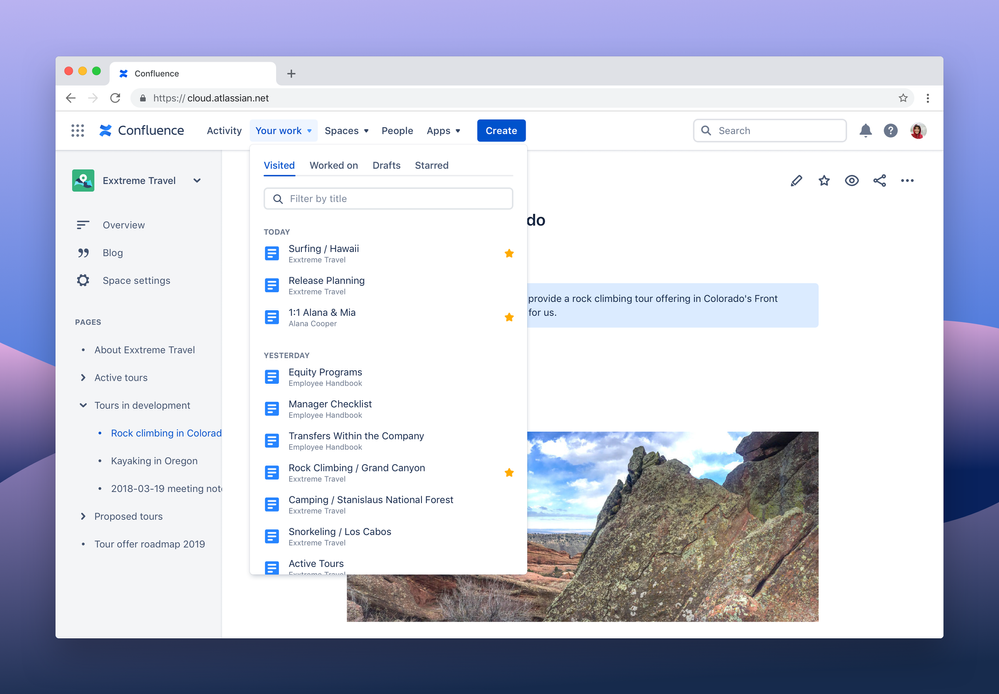Expand the Active tours tree item
The height and width of the screenshot is (694, 999).
tap(83, 378)
